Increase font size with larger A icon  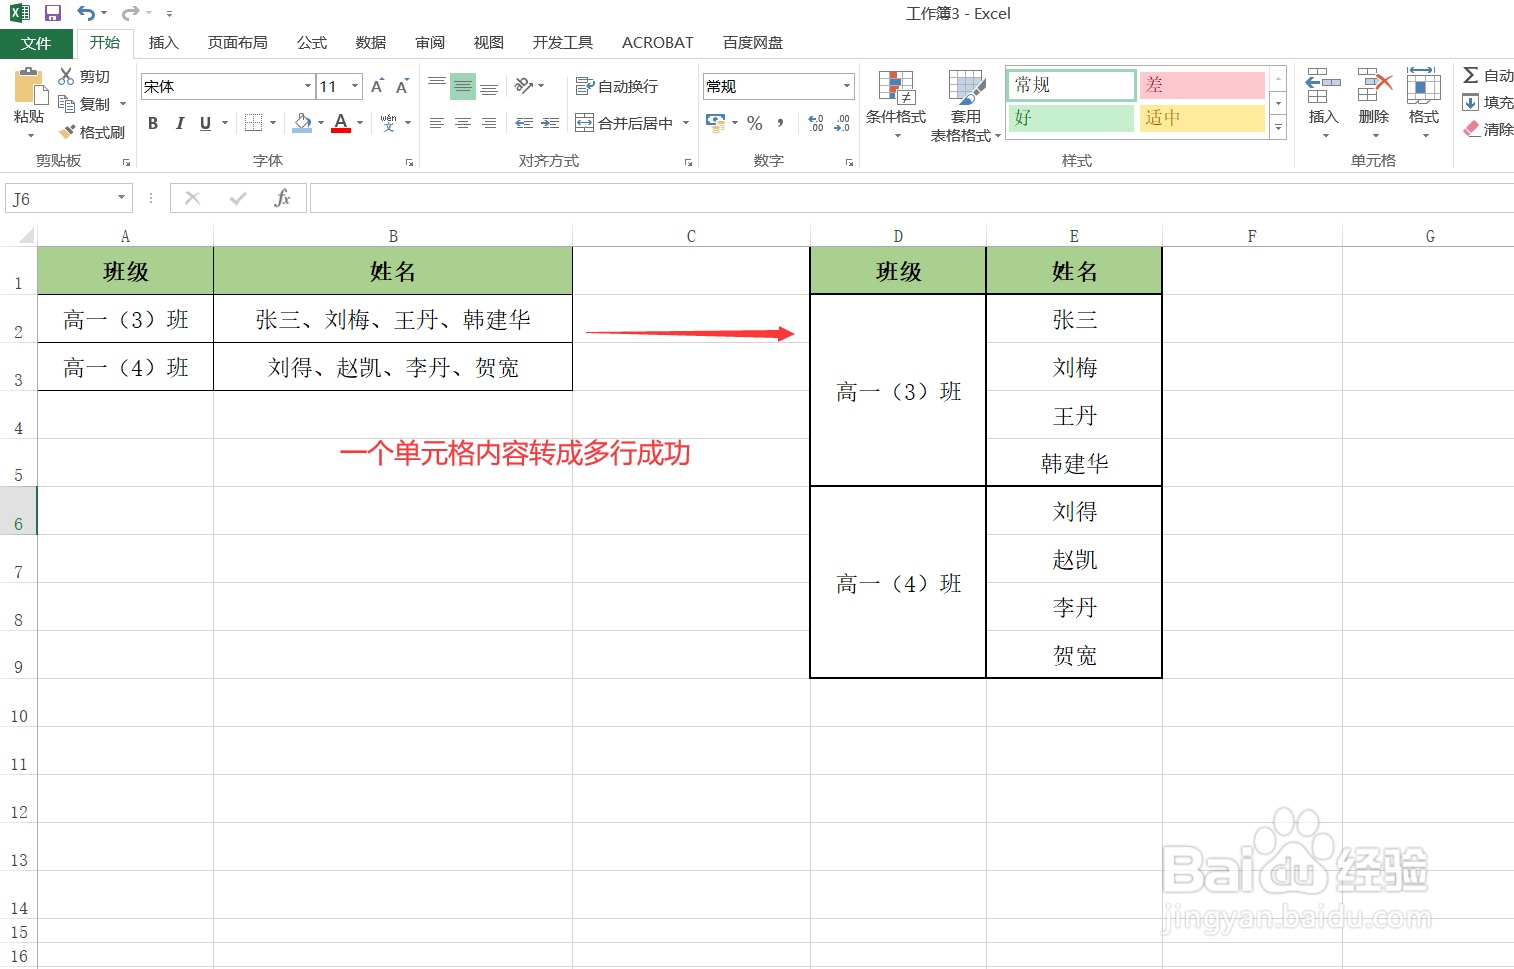(377, 86)
